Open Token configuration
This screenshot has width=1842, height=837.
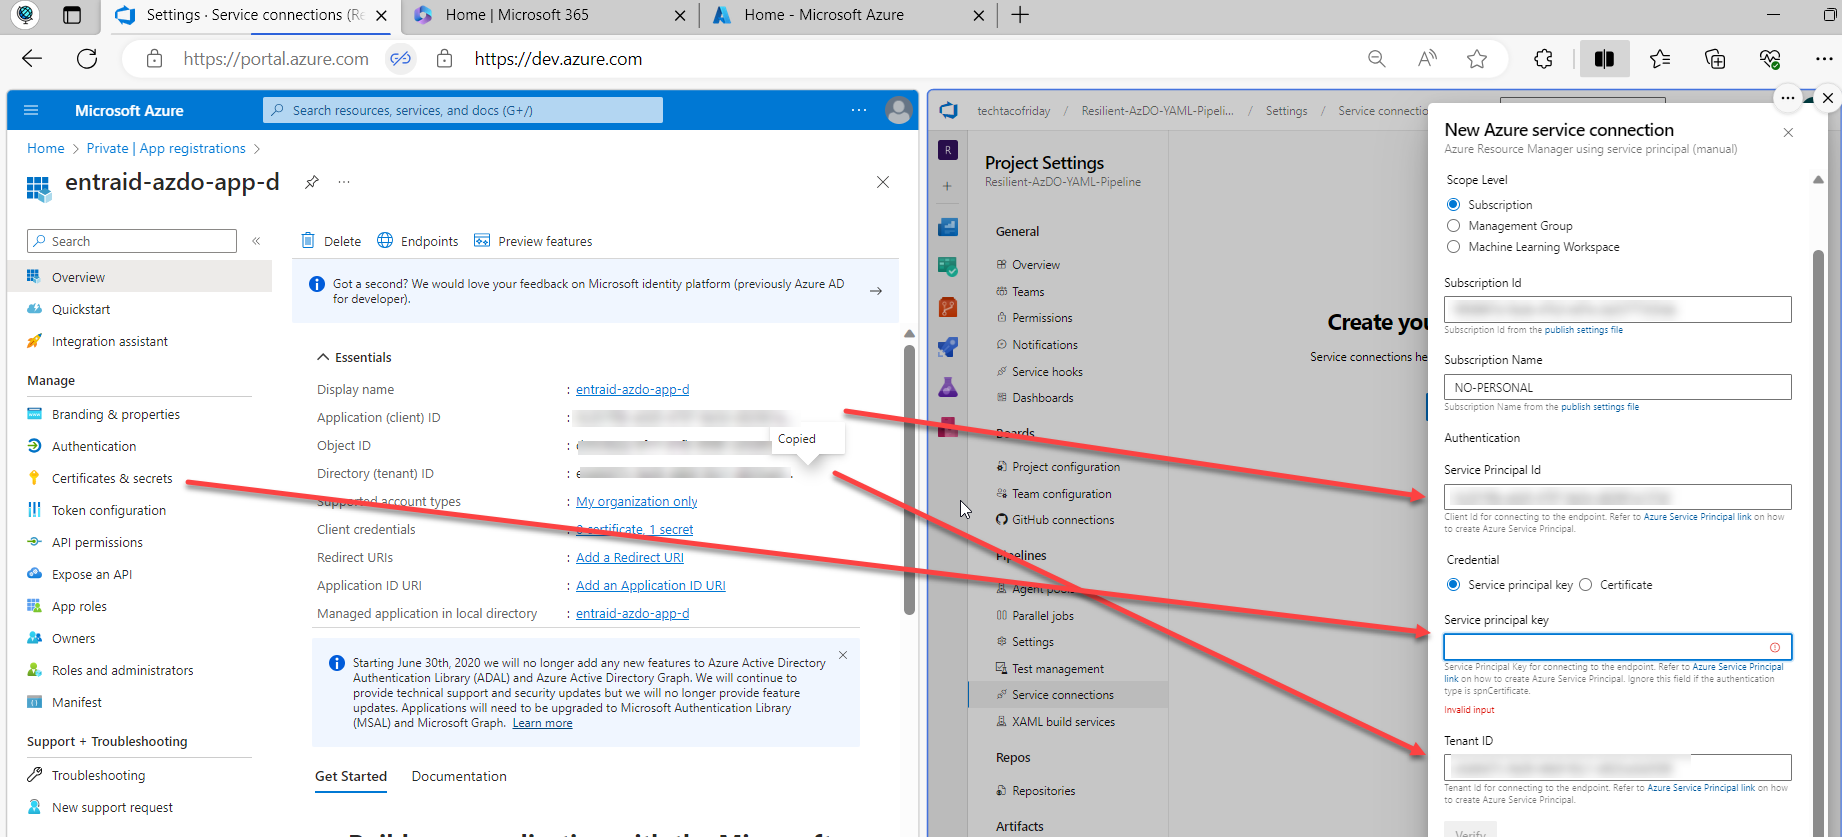[109, 510]
